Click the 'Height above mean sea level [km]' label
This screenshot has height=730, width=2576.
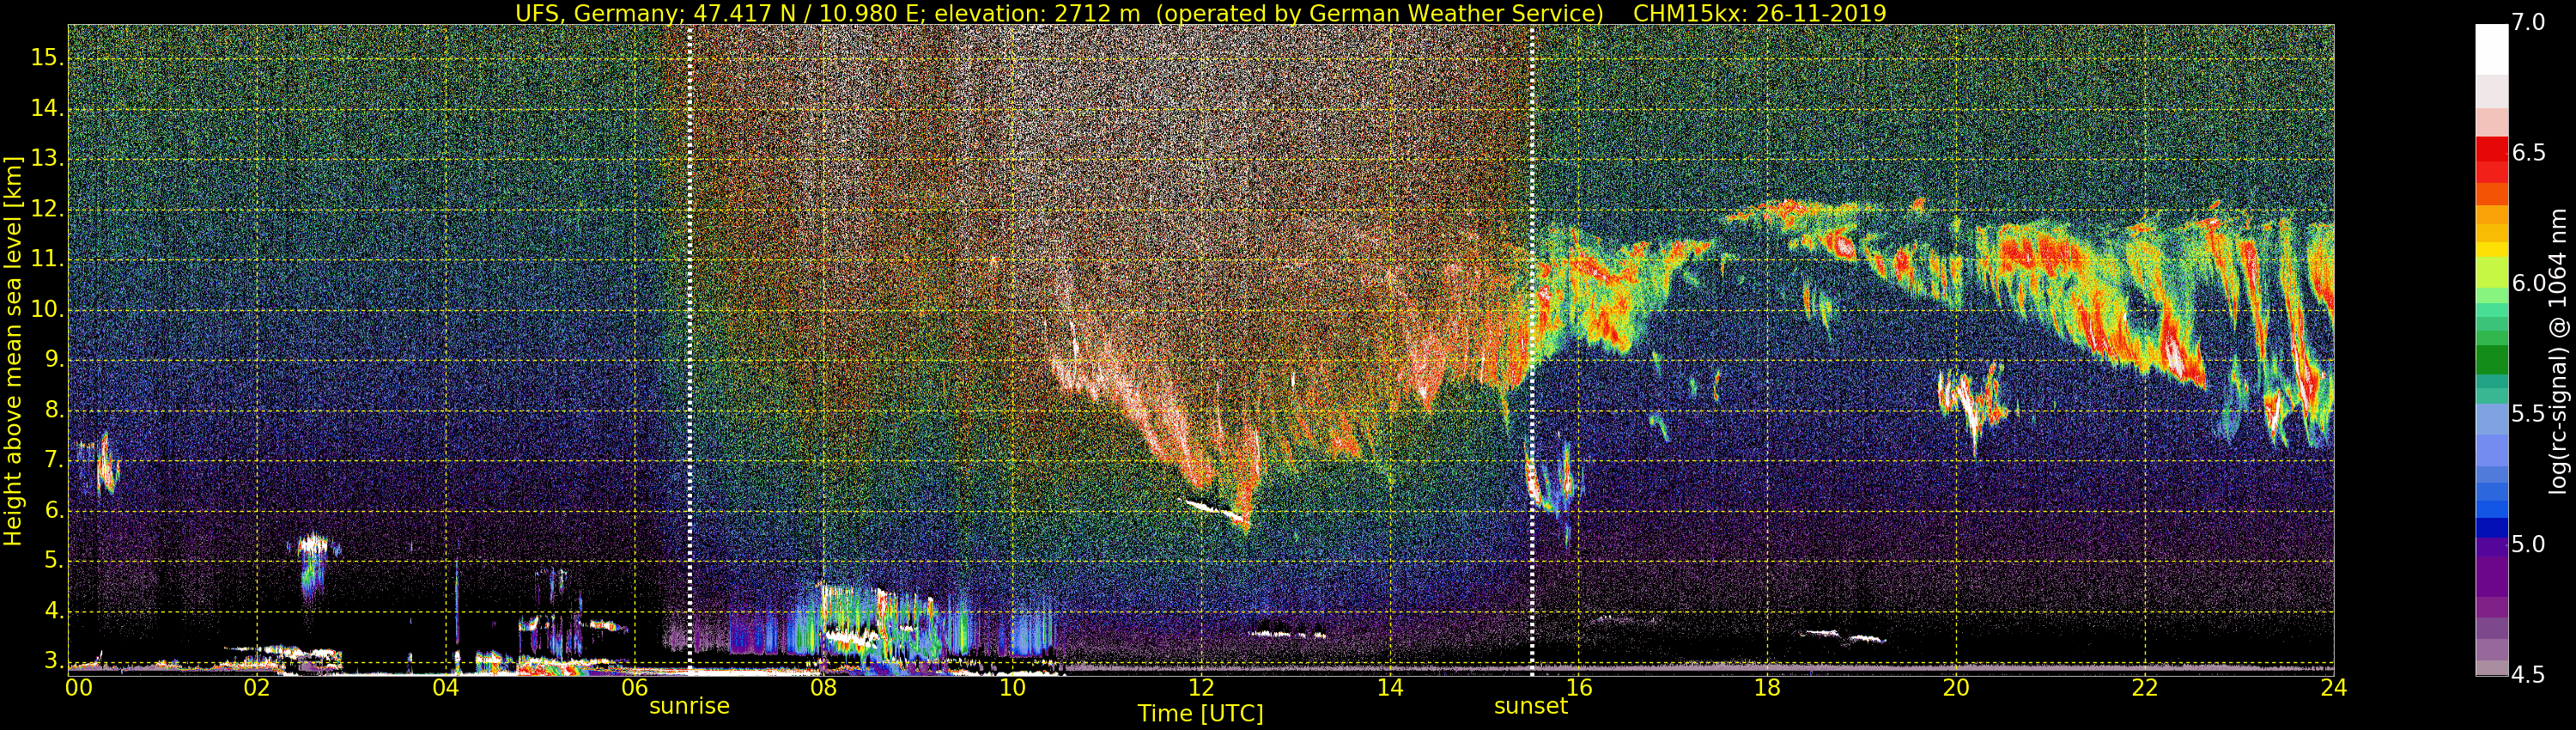pyautogui.click(x=13, y=350)
